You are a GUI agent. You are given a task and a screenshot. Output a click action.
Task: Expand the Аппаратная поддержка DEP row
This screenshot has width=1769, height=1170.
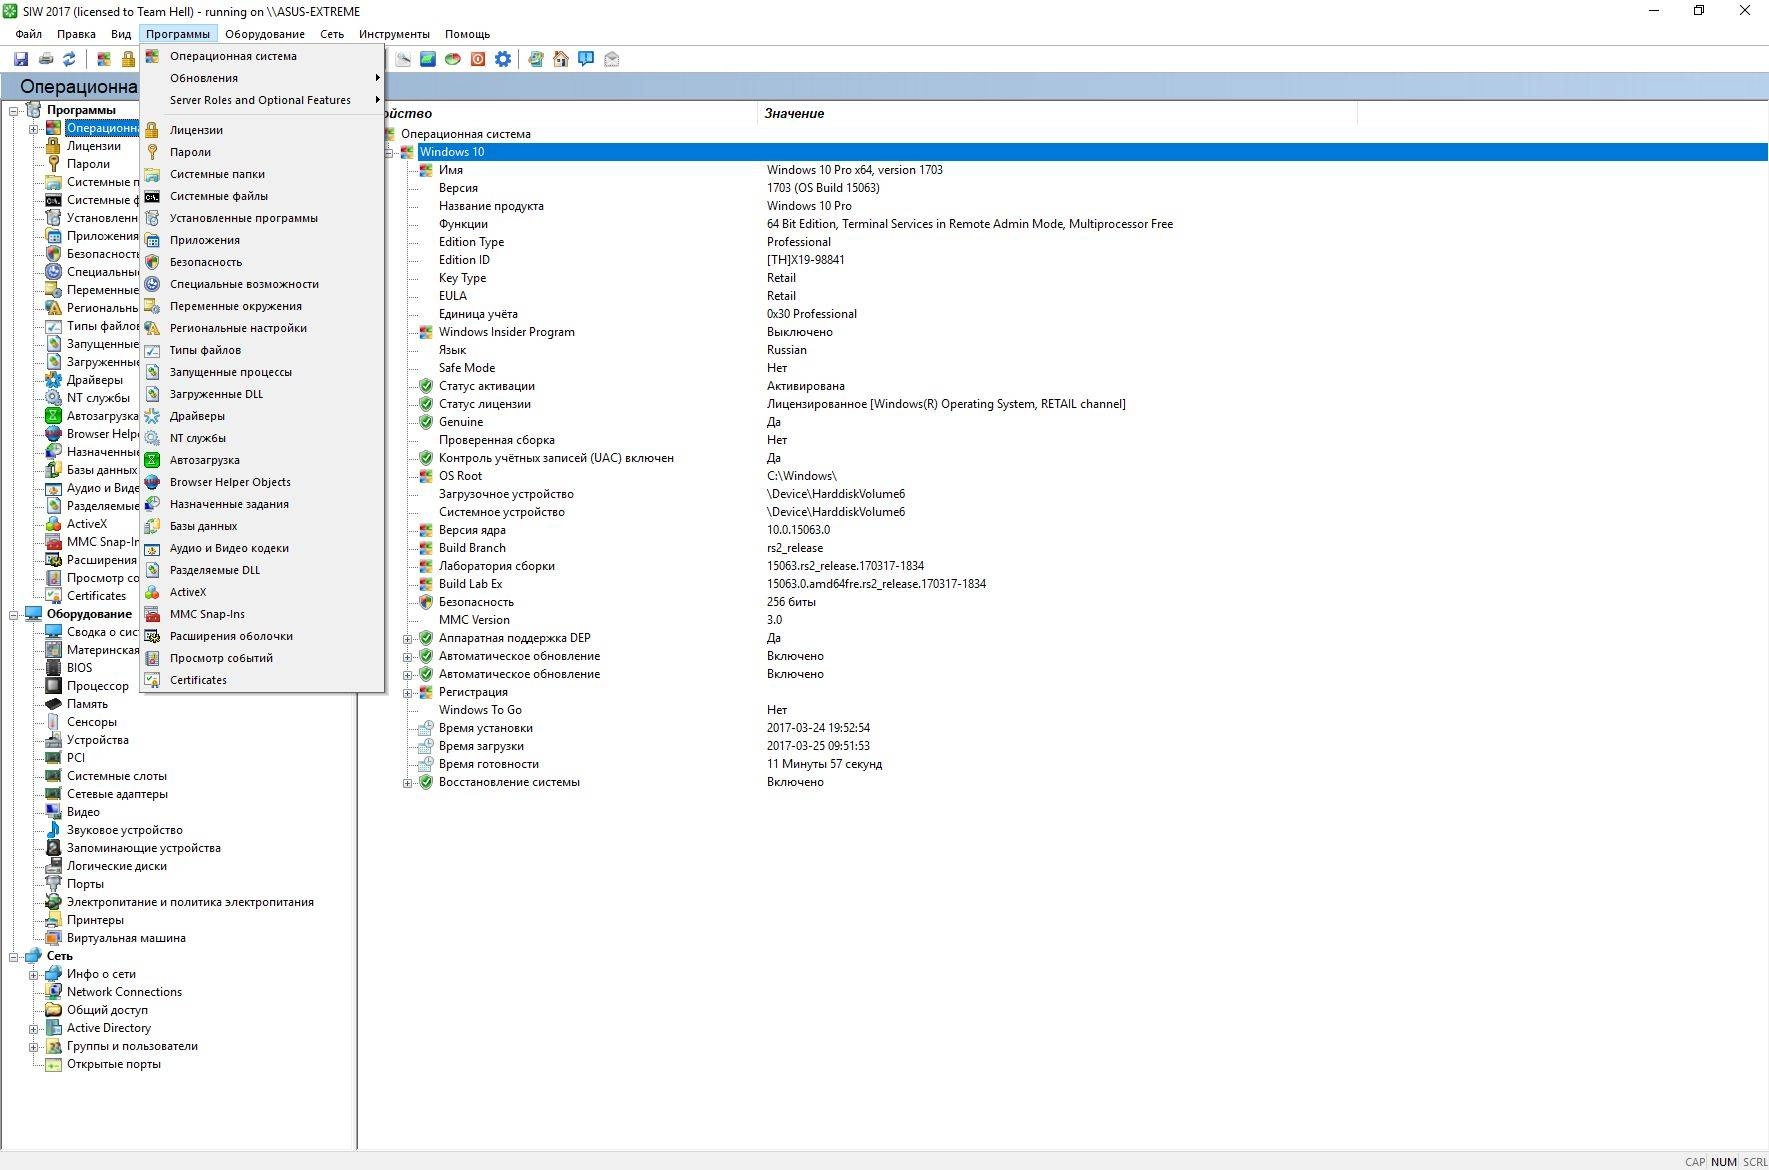pos(408,638)
